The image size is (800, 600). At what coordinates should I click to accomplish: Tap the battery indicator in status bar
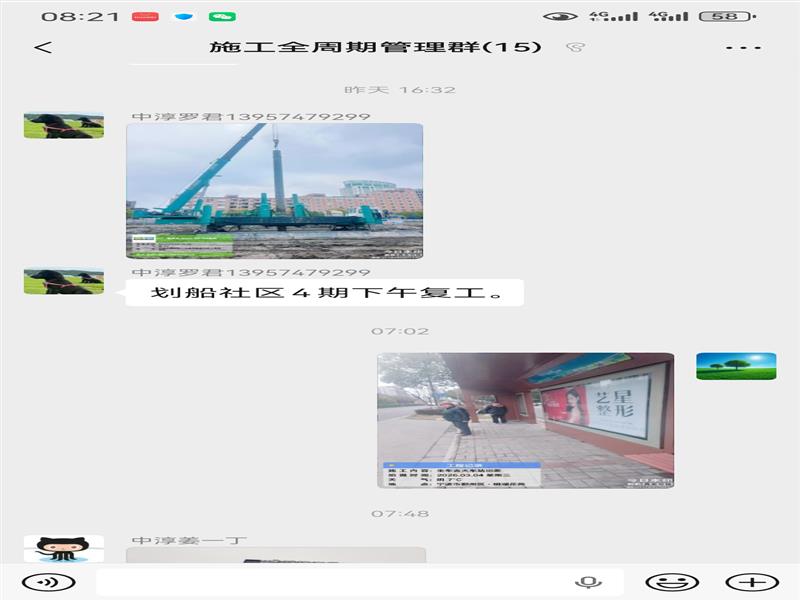coord(726,17)
